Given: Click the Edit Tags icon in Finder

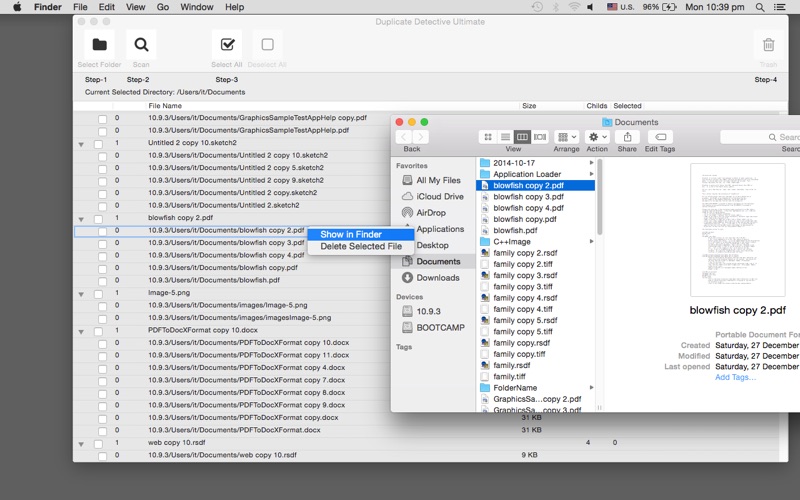Looking at the screenshot, I should [x=660, y=137].
